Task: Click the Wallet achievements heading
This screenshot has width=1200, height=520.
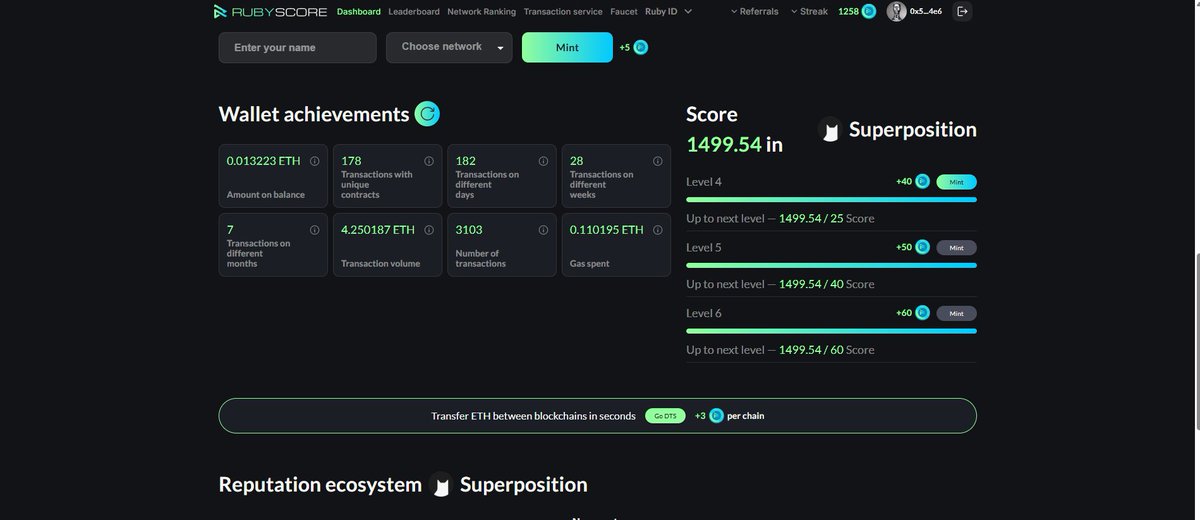Action: [314, 114]
